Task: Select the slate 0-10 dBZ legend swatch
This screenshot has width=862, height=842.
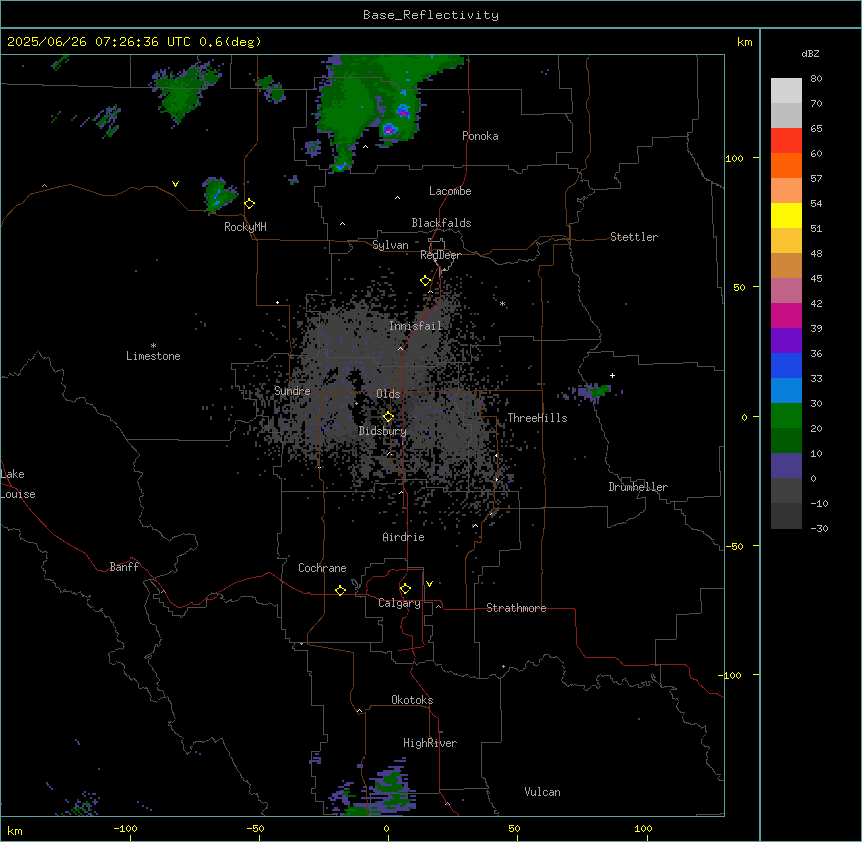Action: (786, 466)
